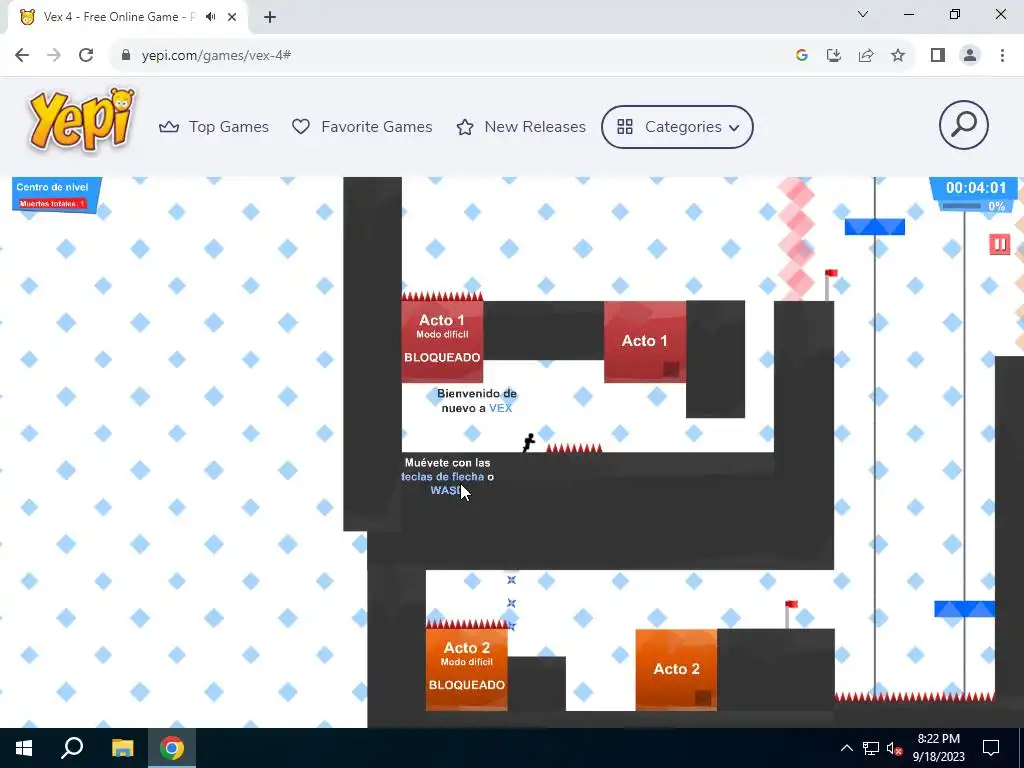Go forward in browser history

pos(54,56)
